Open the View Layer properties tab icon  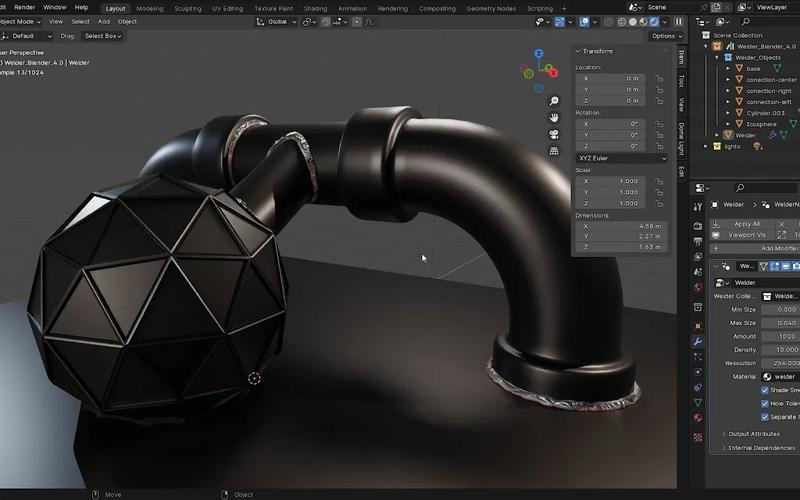point(697,257)
